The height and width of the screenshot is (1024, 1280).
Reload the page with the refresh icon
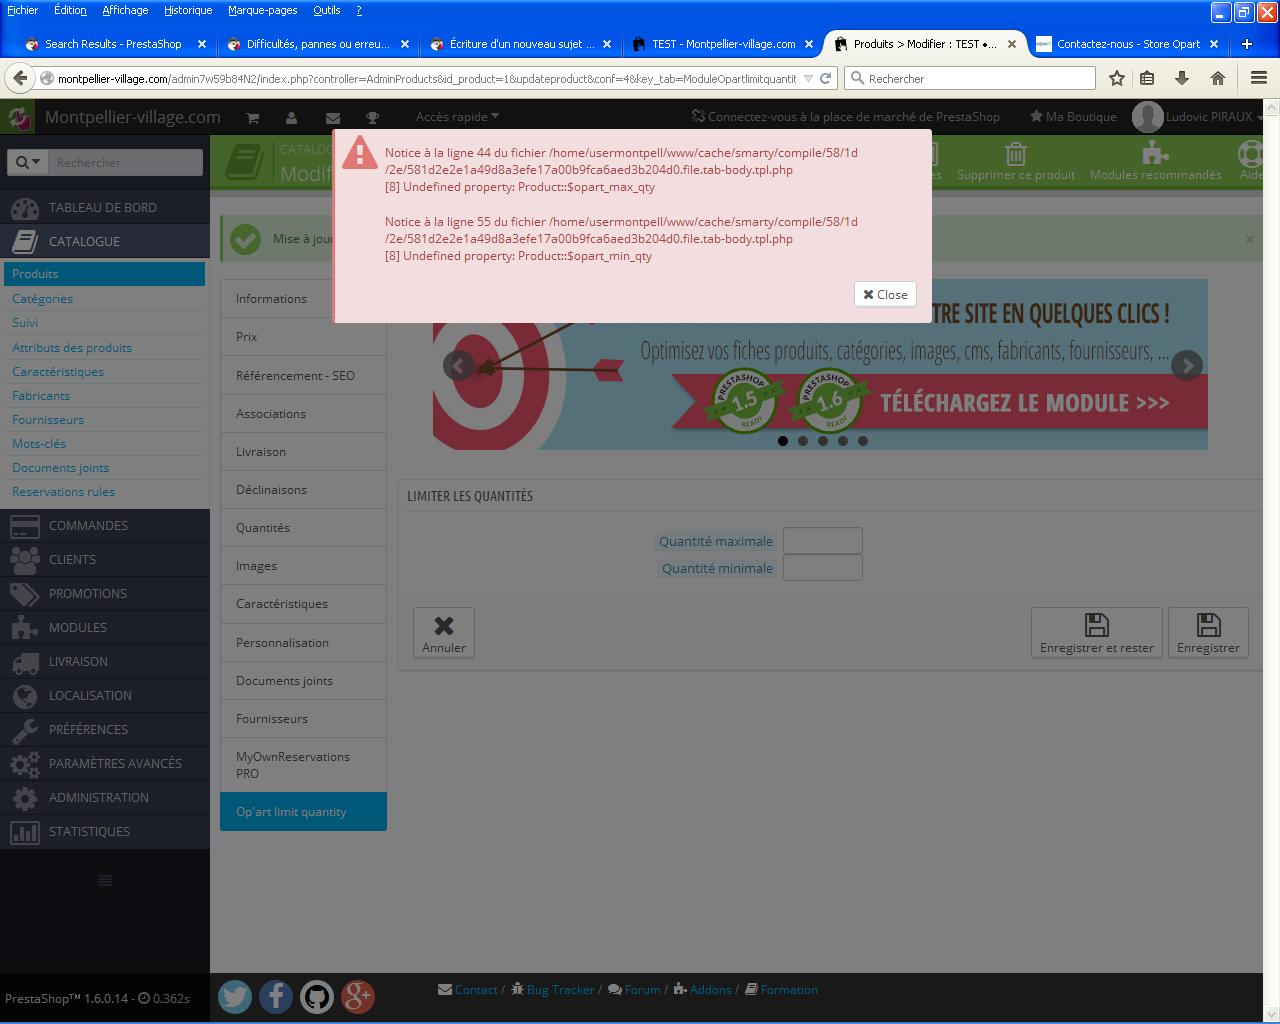click(826, 78)
